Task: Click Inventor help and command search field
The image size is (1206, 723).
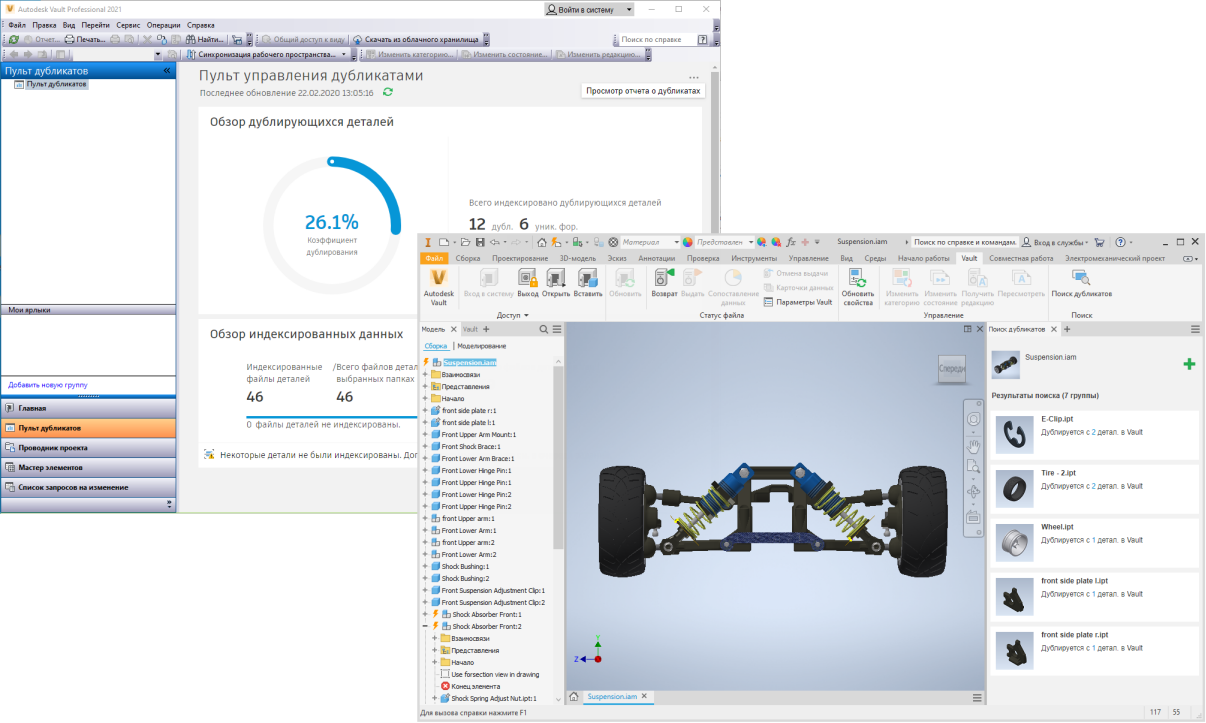Action: click(965, 242)
